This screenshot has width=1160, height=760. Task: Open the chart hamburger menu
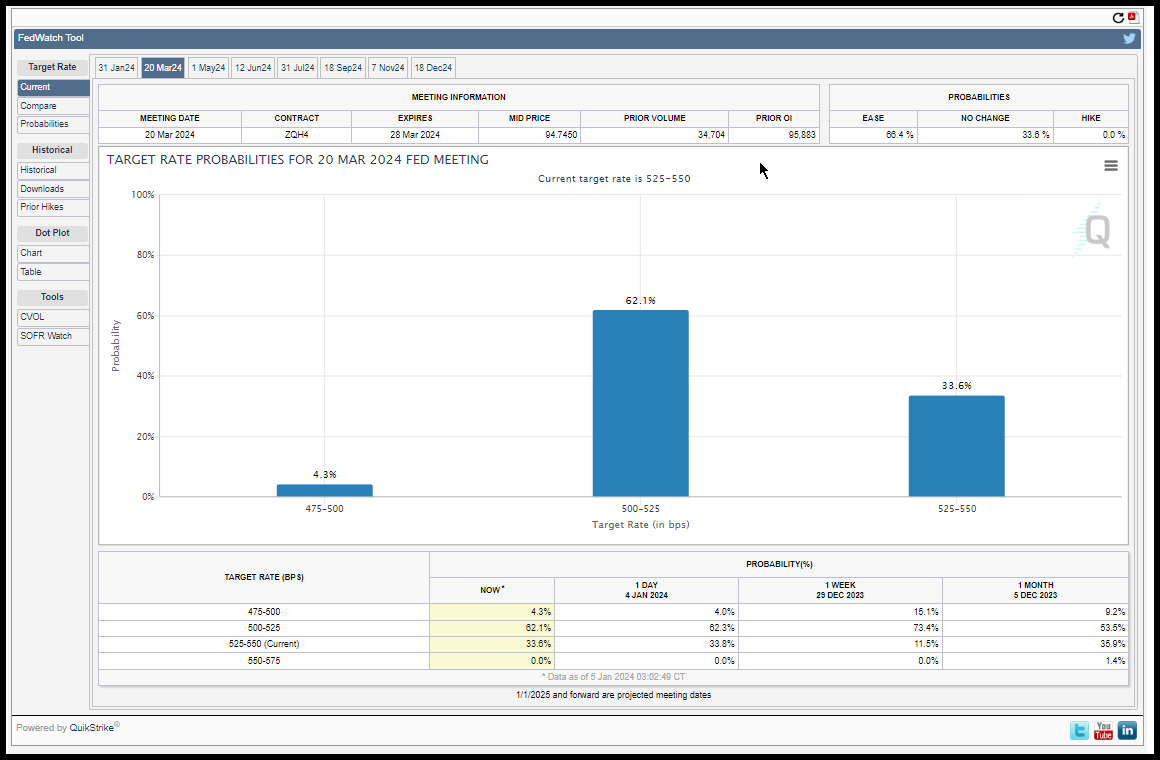click(1110, 166)
